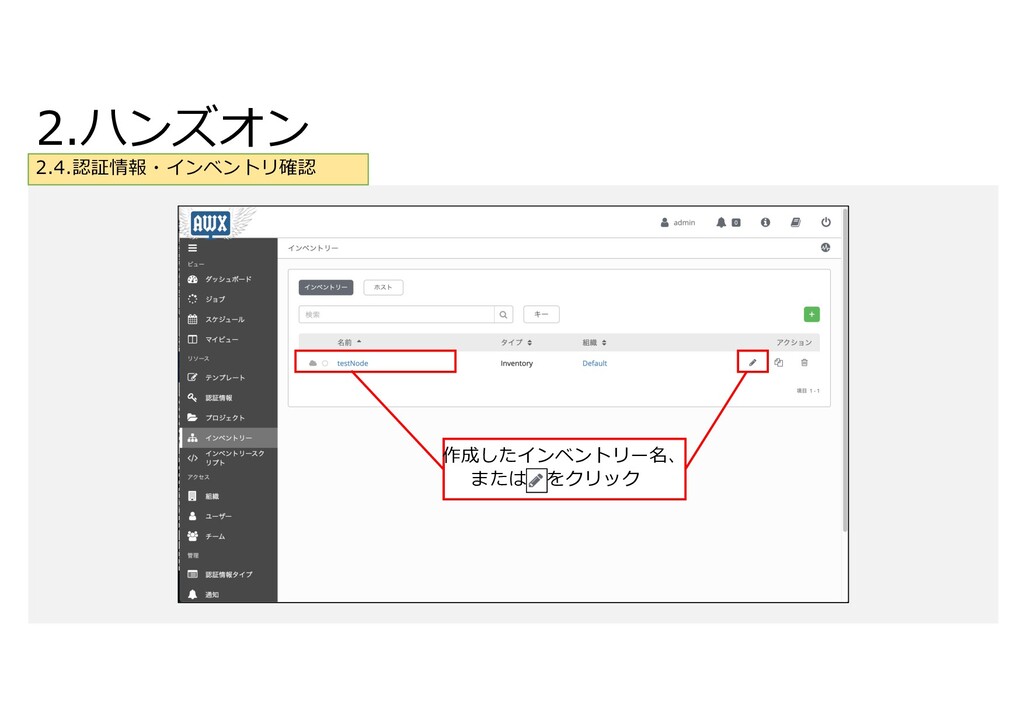Click the trash delete icon for testNode
The image size is (1024, 724).
805,362
